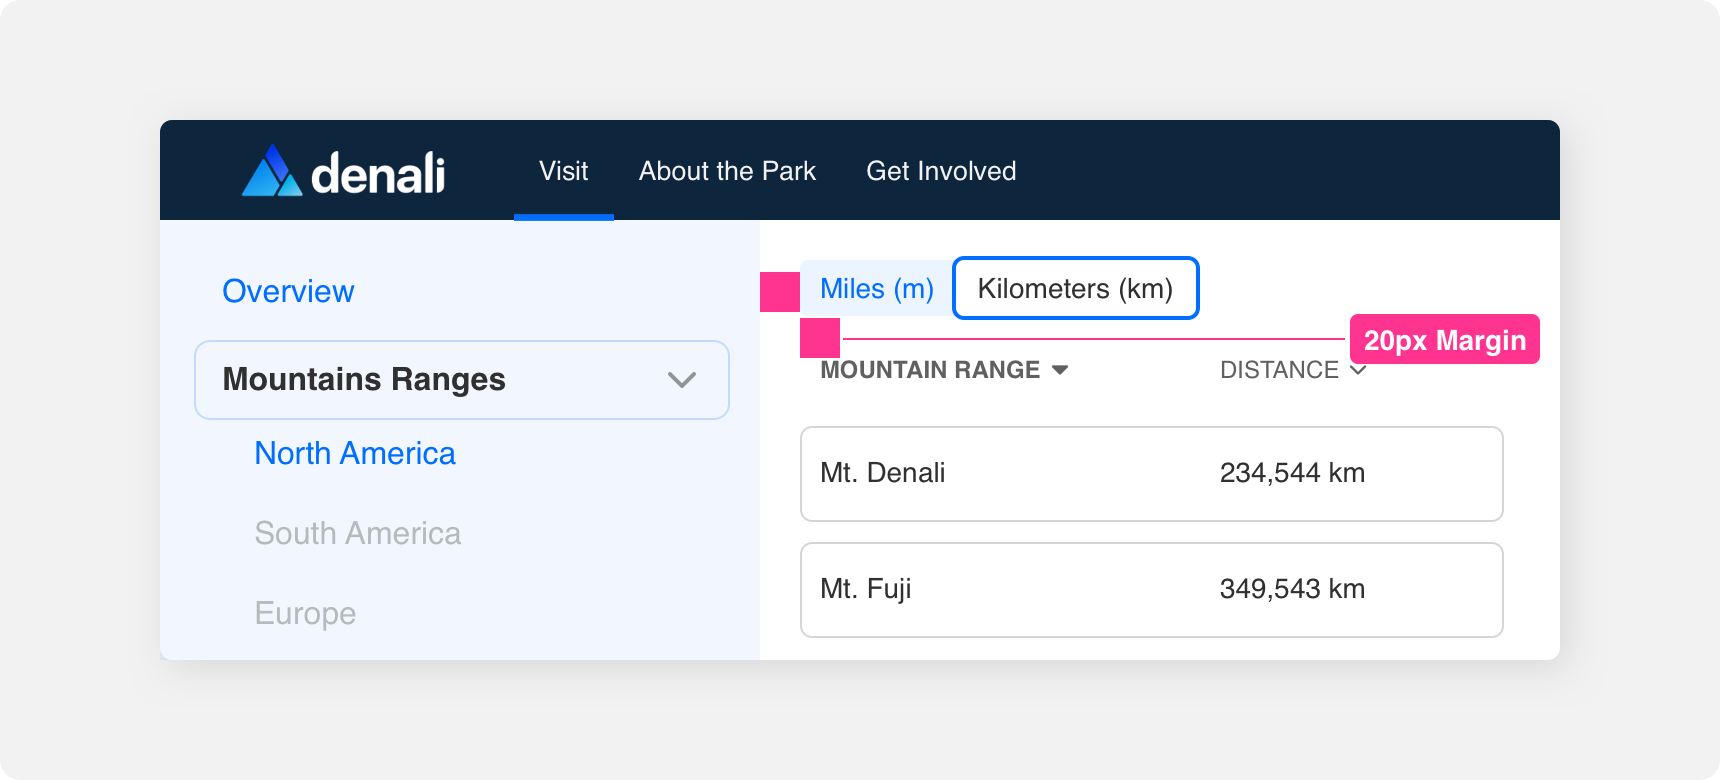Select Europe in the sidebar

click(x=305, y=613)
